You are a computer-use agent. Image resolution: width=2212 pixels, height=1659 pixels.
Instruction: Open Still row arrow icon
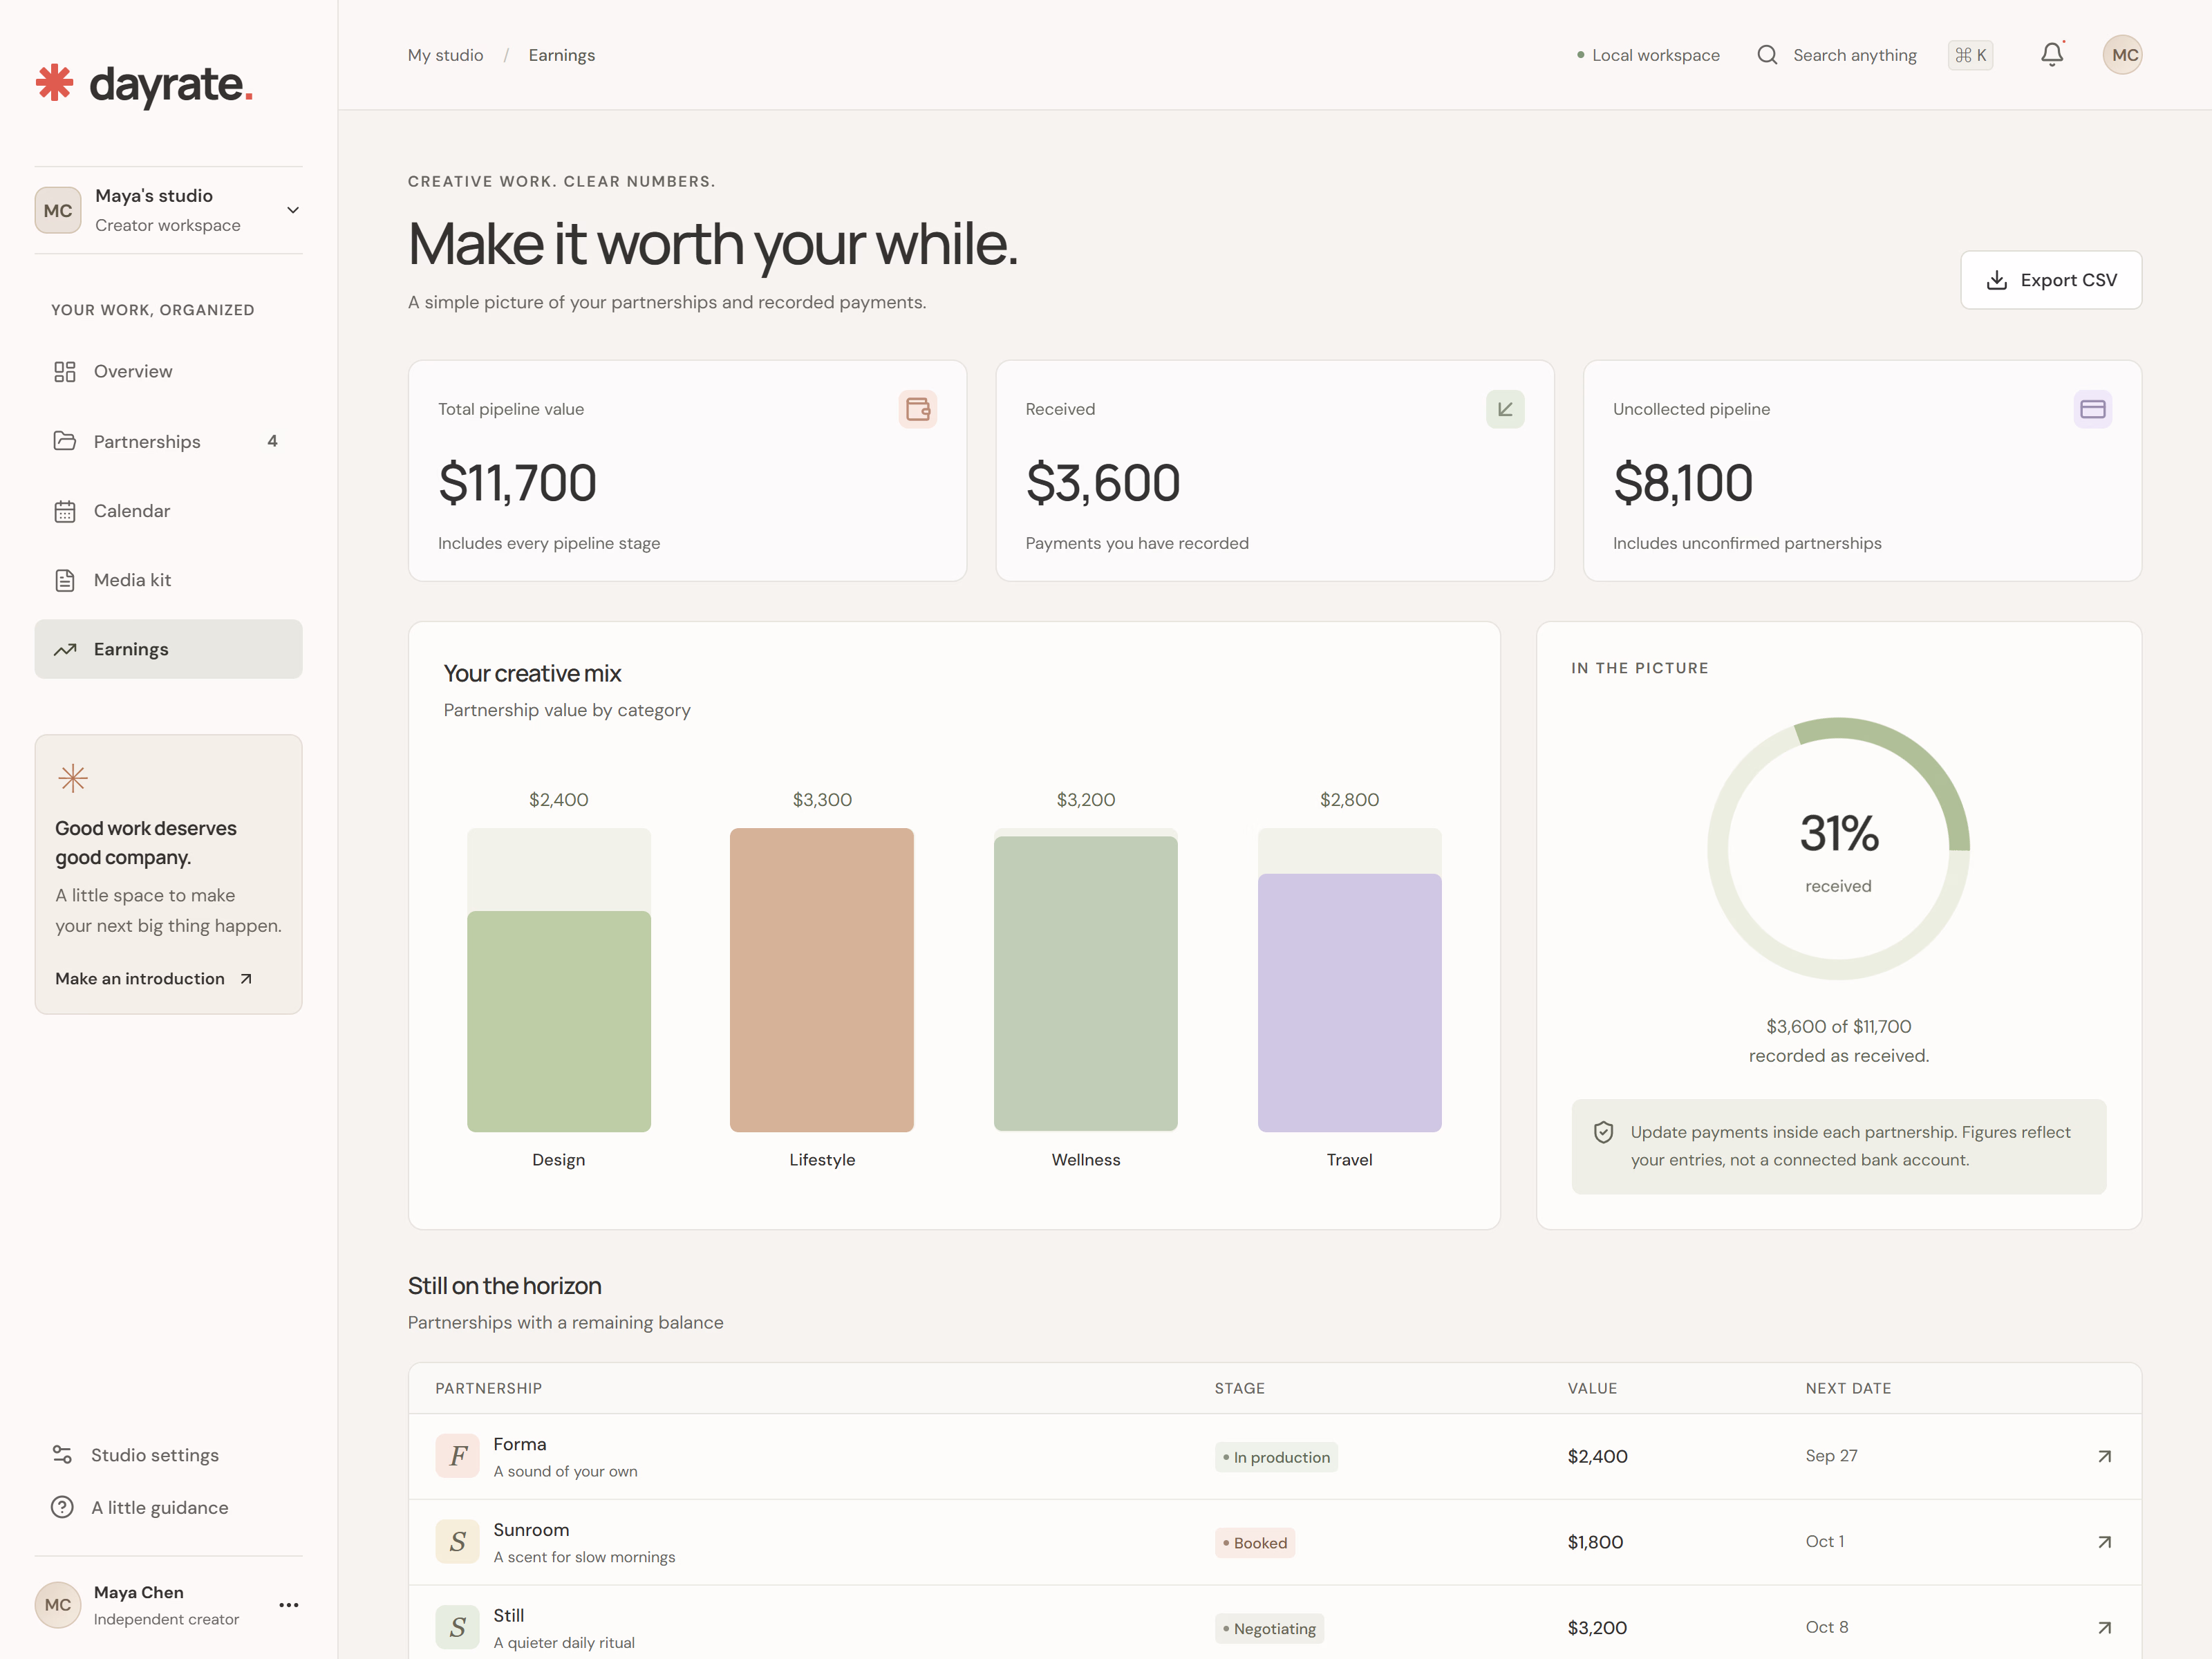[x=2104, y=1628]
